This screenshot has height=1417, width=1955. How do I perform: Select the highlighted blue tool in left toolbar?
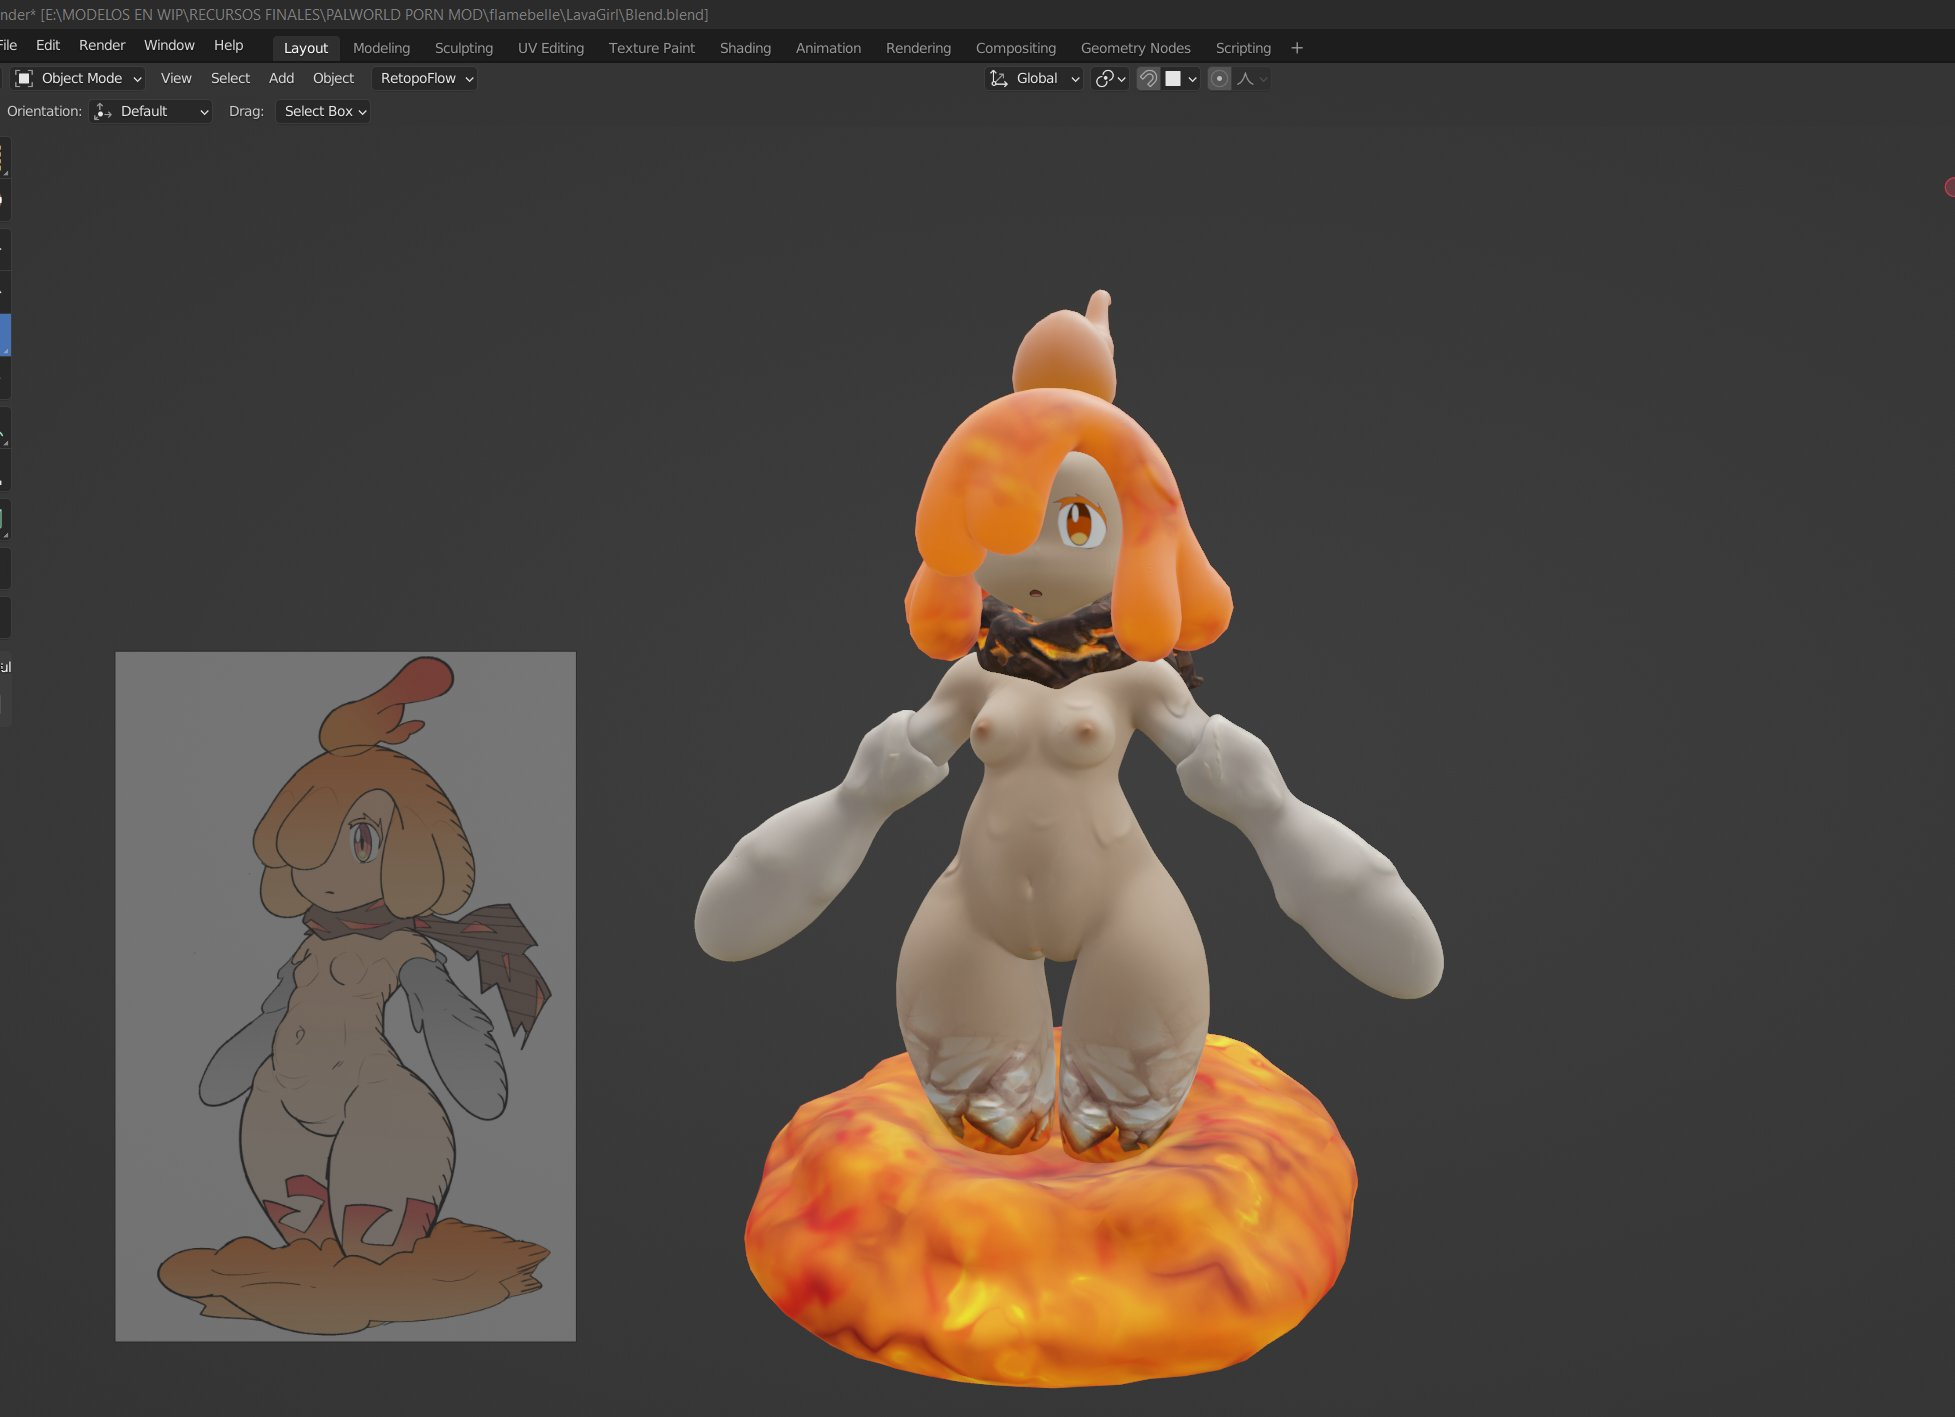pyautogui.click(x=4, y=335)
